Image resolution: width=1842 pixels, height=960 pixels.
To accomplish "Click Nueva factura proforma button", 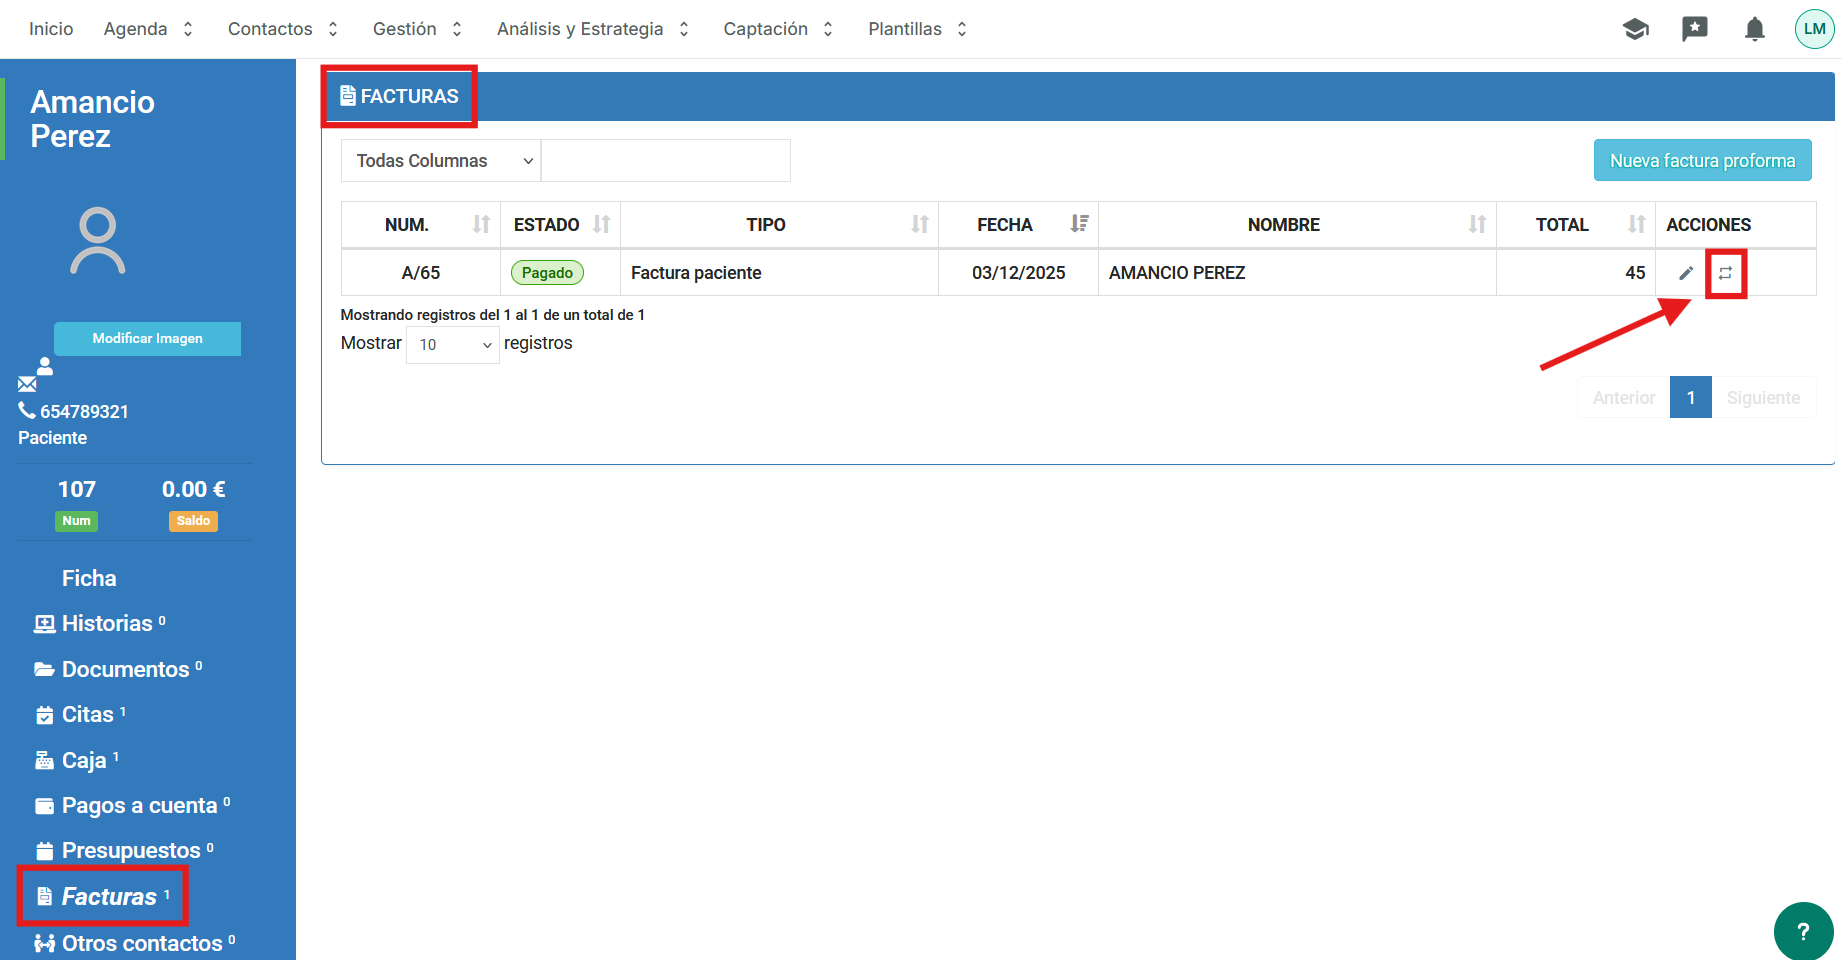I will coord(1702,161).
